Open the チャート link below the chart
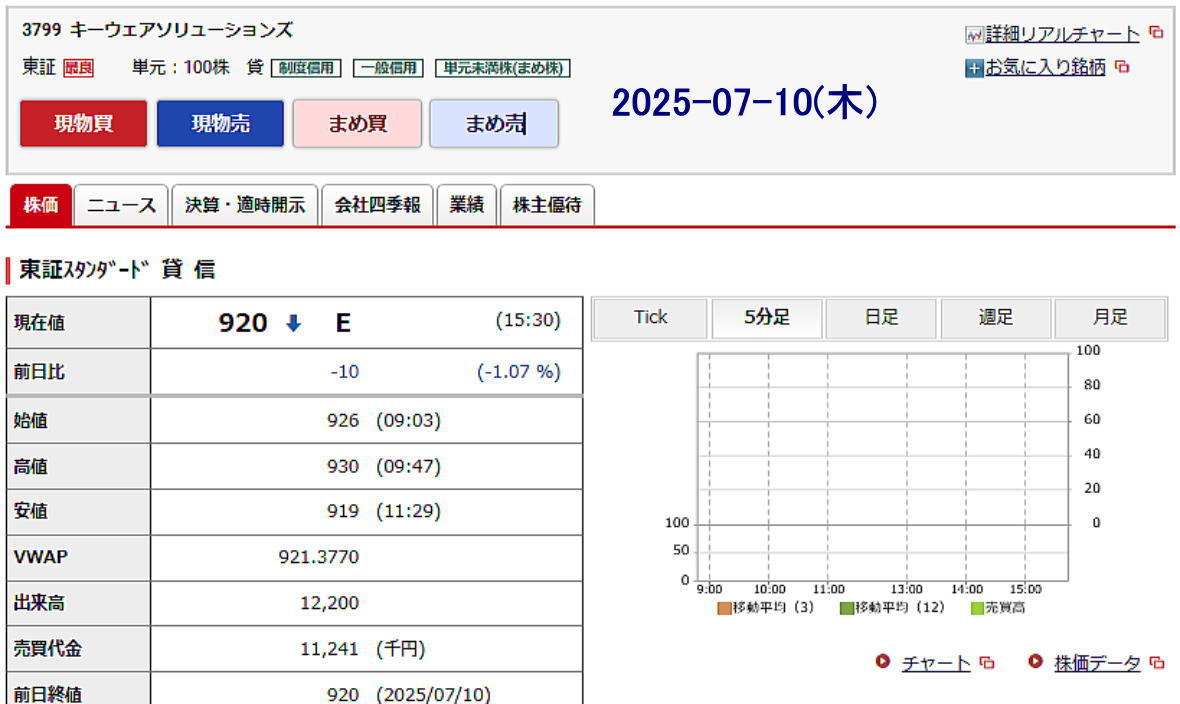 [x=936, y=663]
